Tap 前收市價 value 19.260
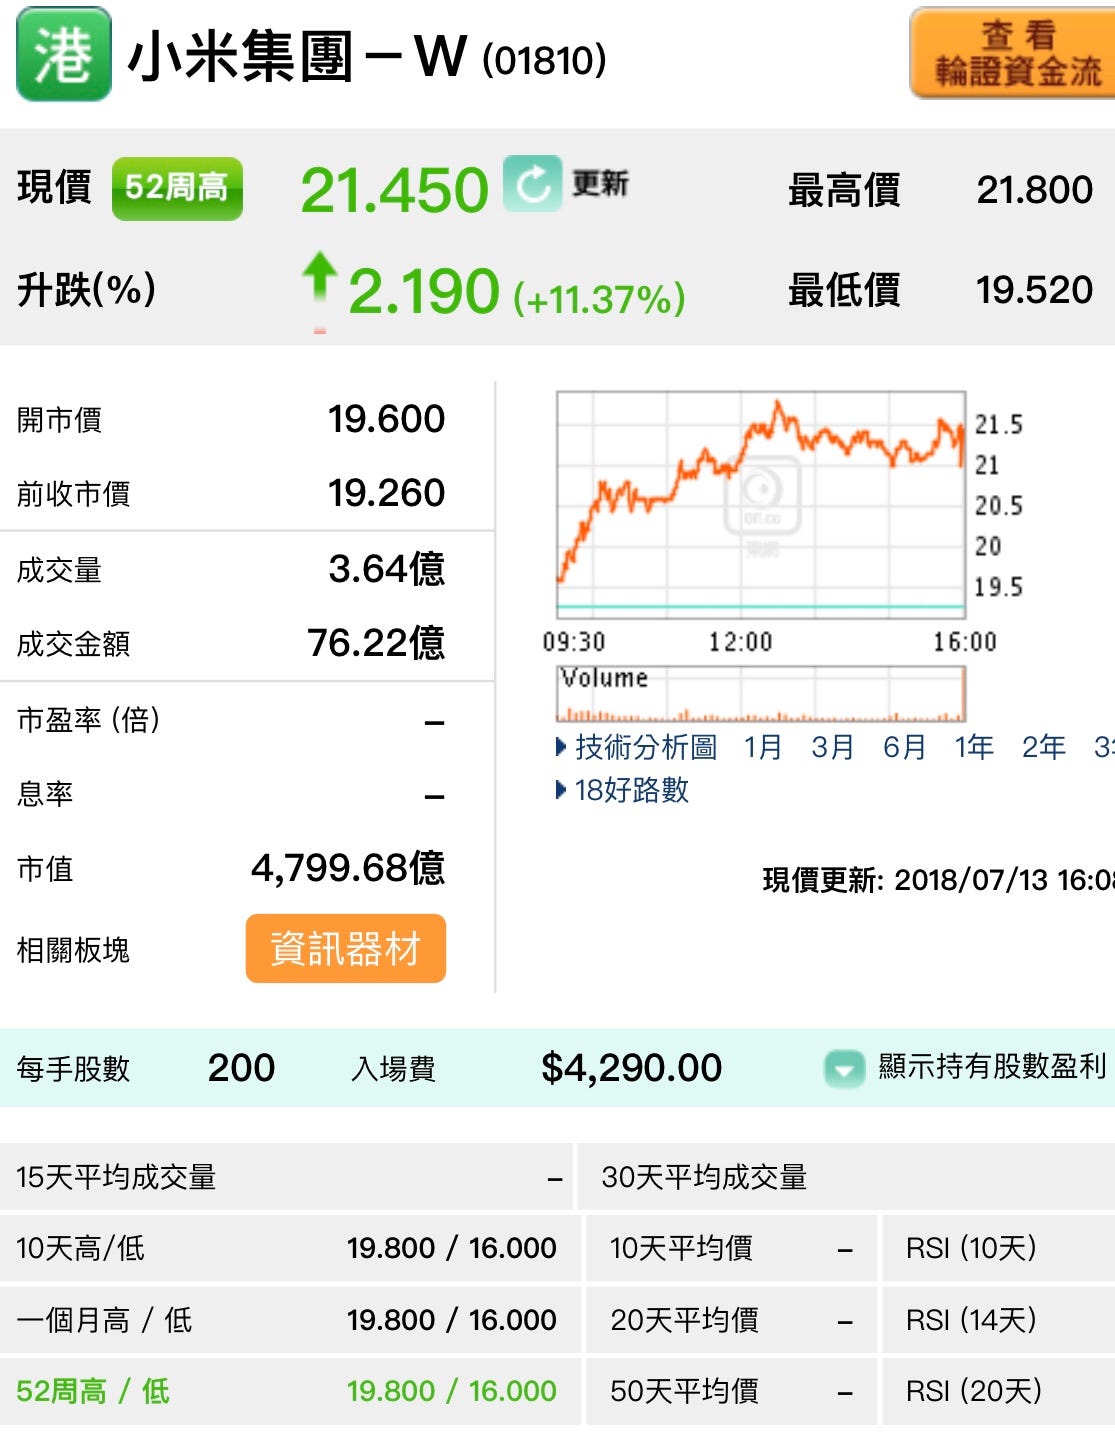 386,493
